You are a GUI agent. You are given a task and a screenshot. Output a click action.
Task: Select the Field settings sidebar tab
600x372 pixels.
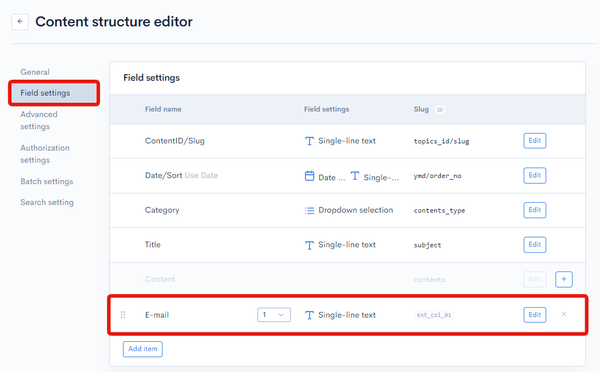[x=54, y=93]
